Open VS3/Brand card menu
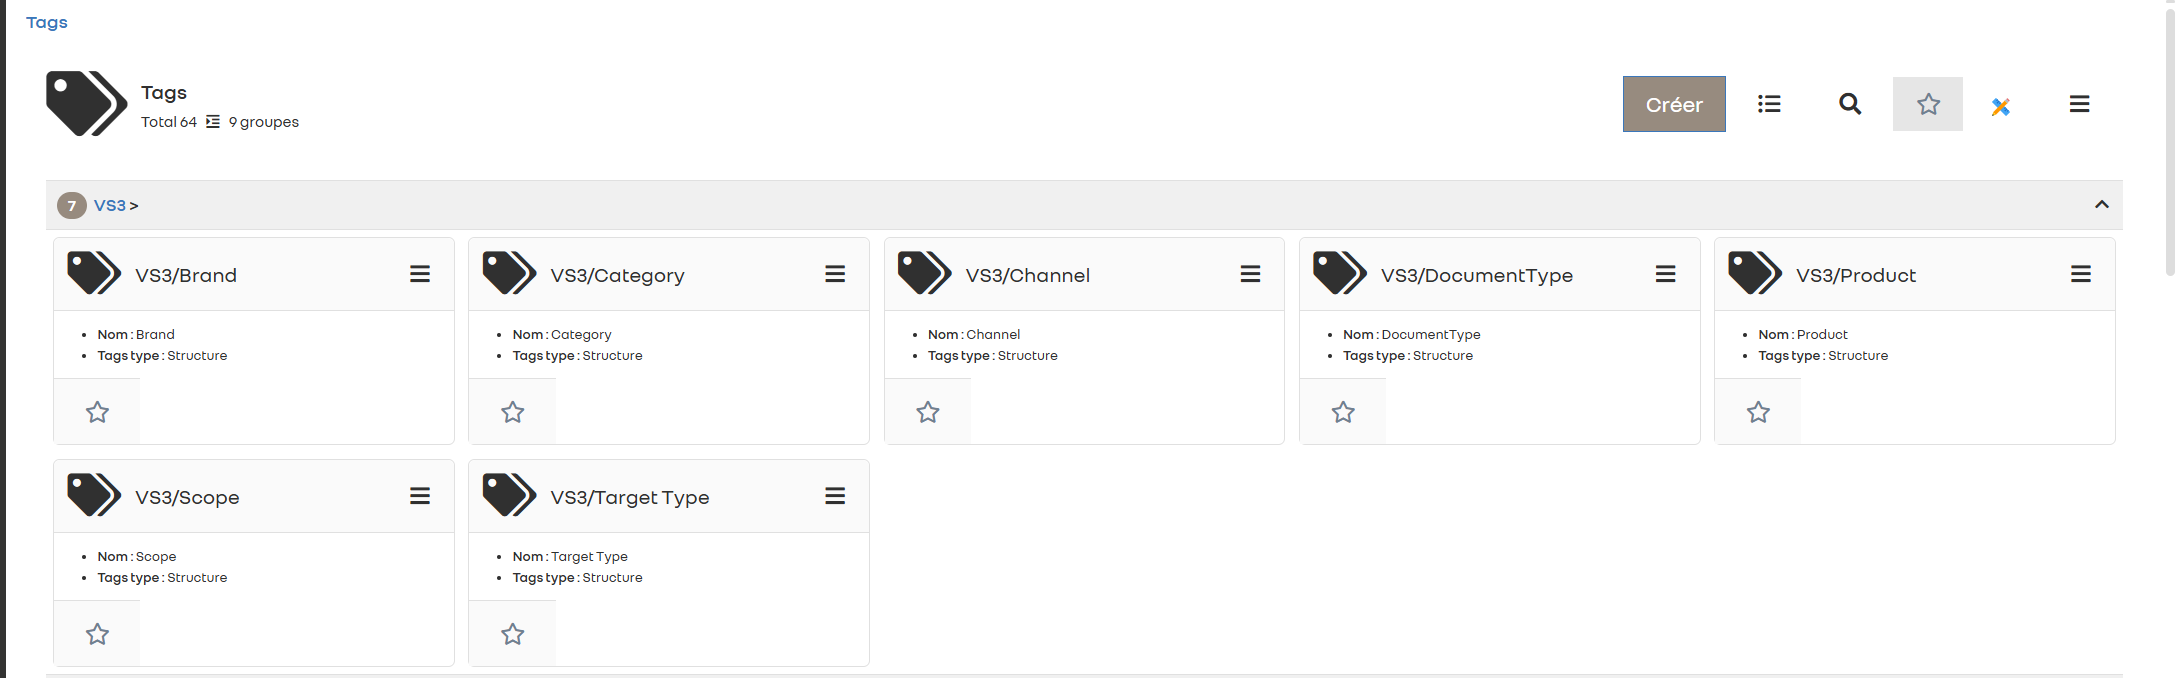 [420, 274]
